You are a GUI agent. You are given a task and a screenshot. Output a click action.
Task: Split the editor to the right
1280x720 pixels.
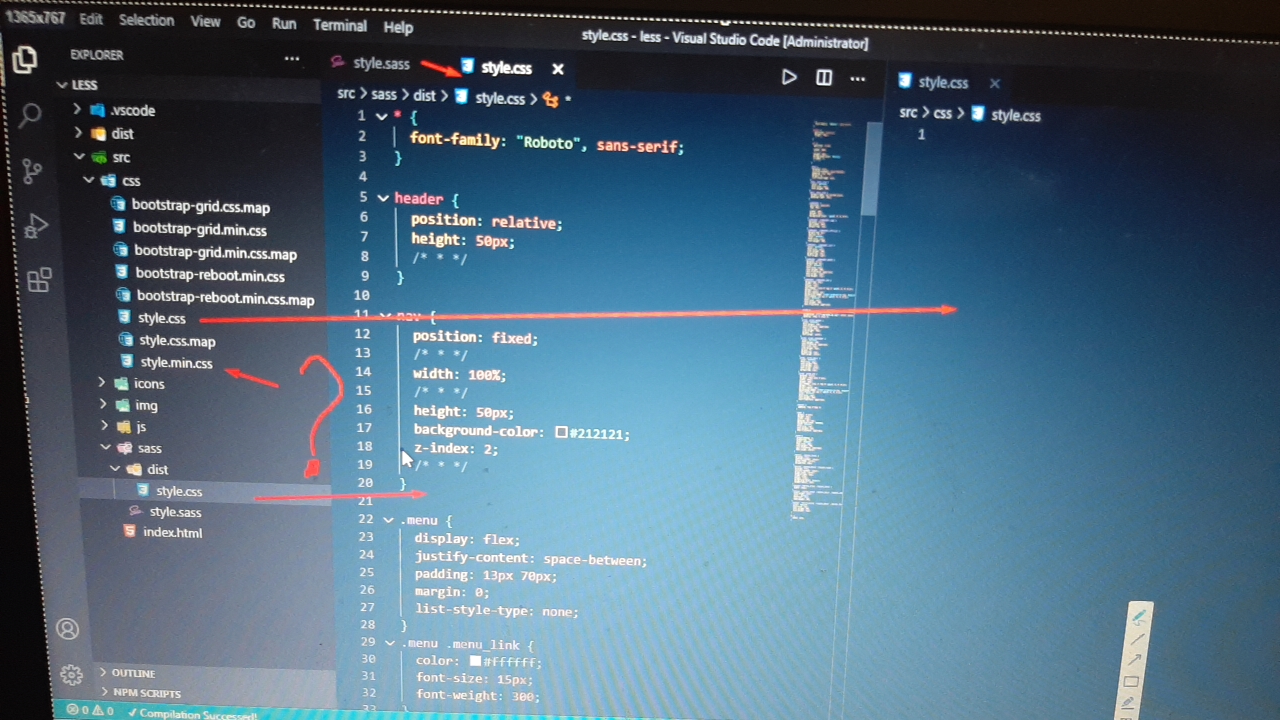click(824, 77)
